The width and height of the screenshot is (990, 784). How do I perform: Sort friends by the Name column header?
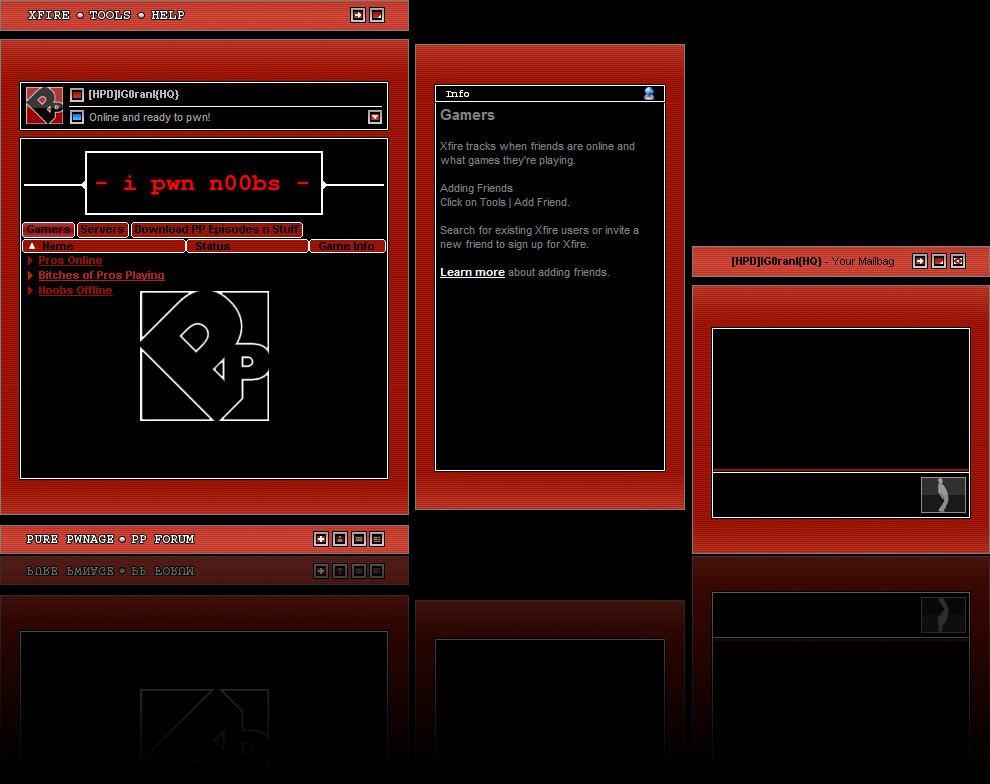coord(104,246)
